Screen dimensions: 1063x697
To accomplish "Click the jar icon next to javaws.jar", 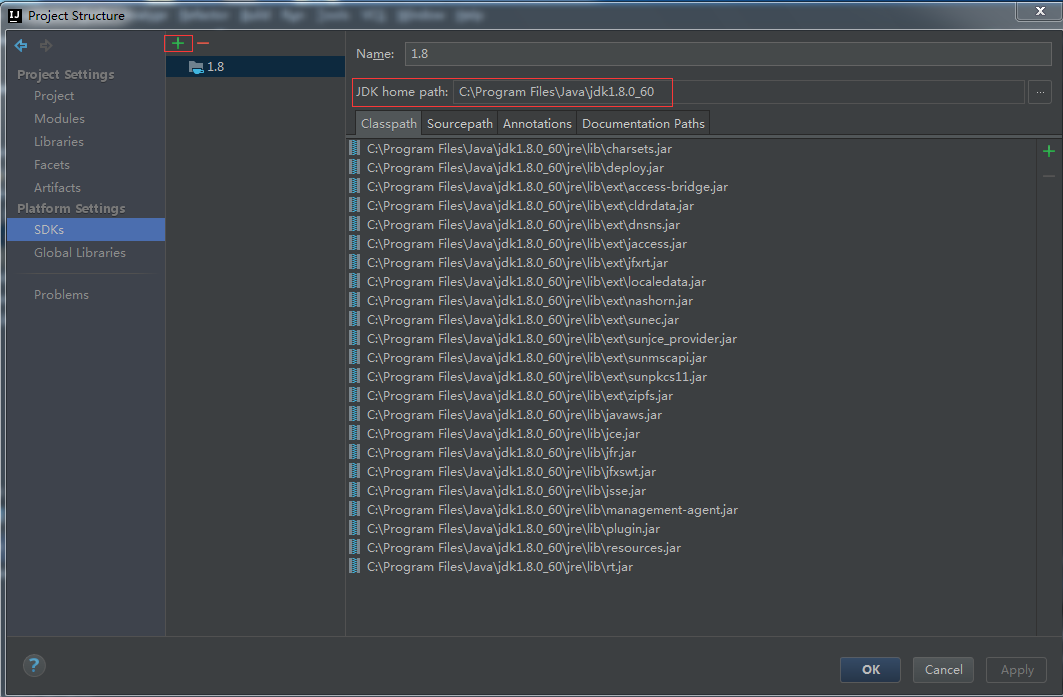I will 355,414.
